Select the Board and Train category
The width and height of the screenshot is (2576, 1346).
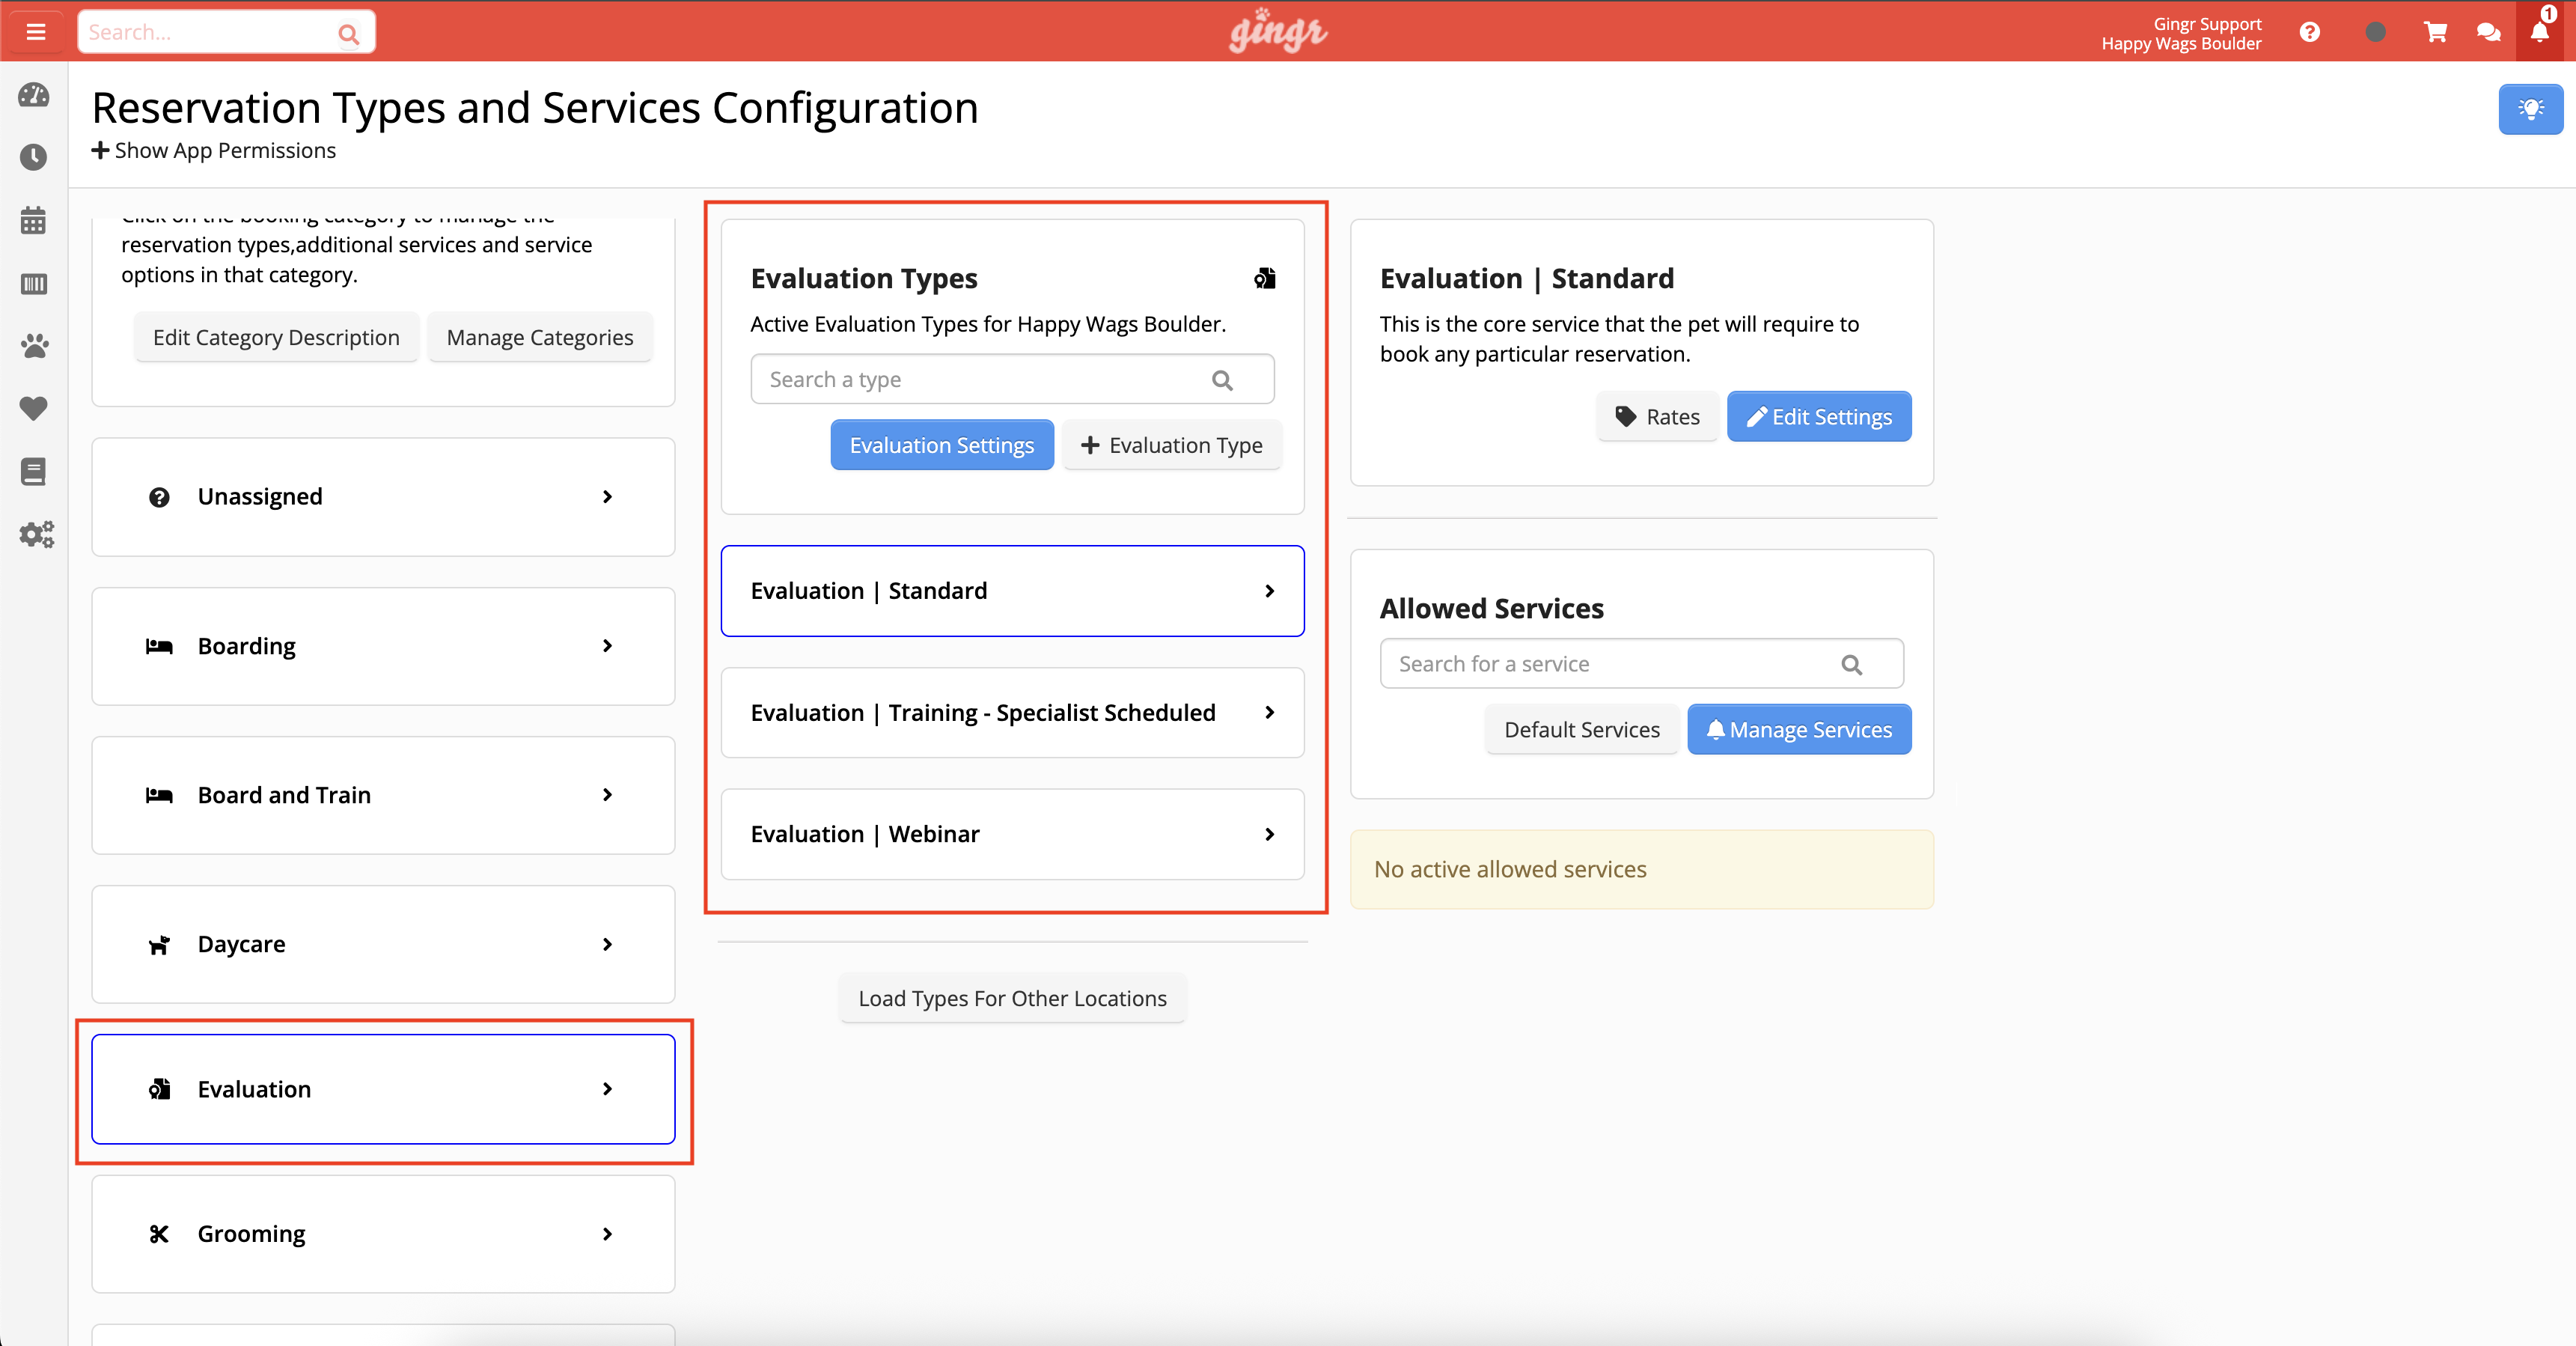(x=383, y=795)
